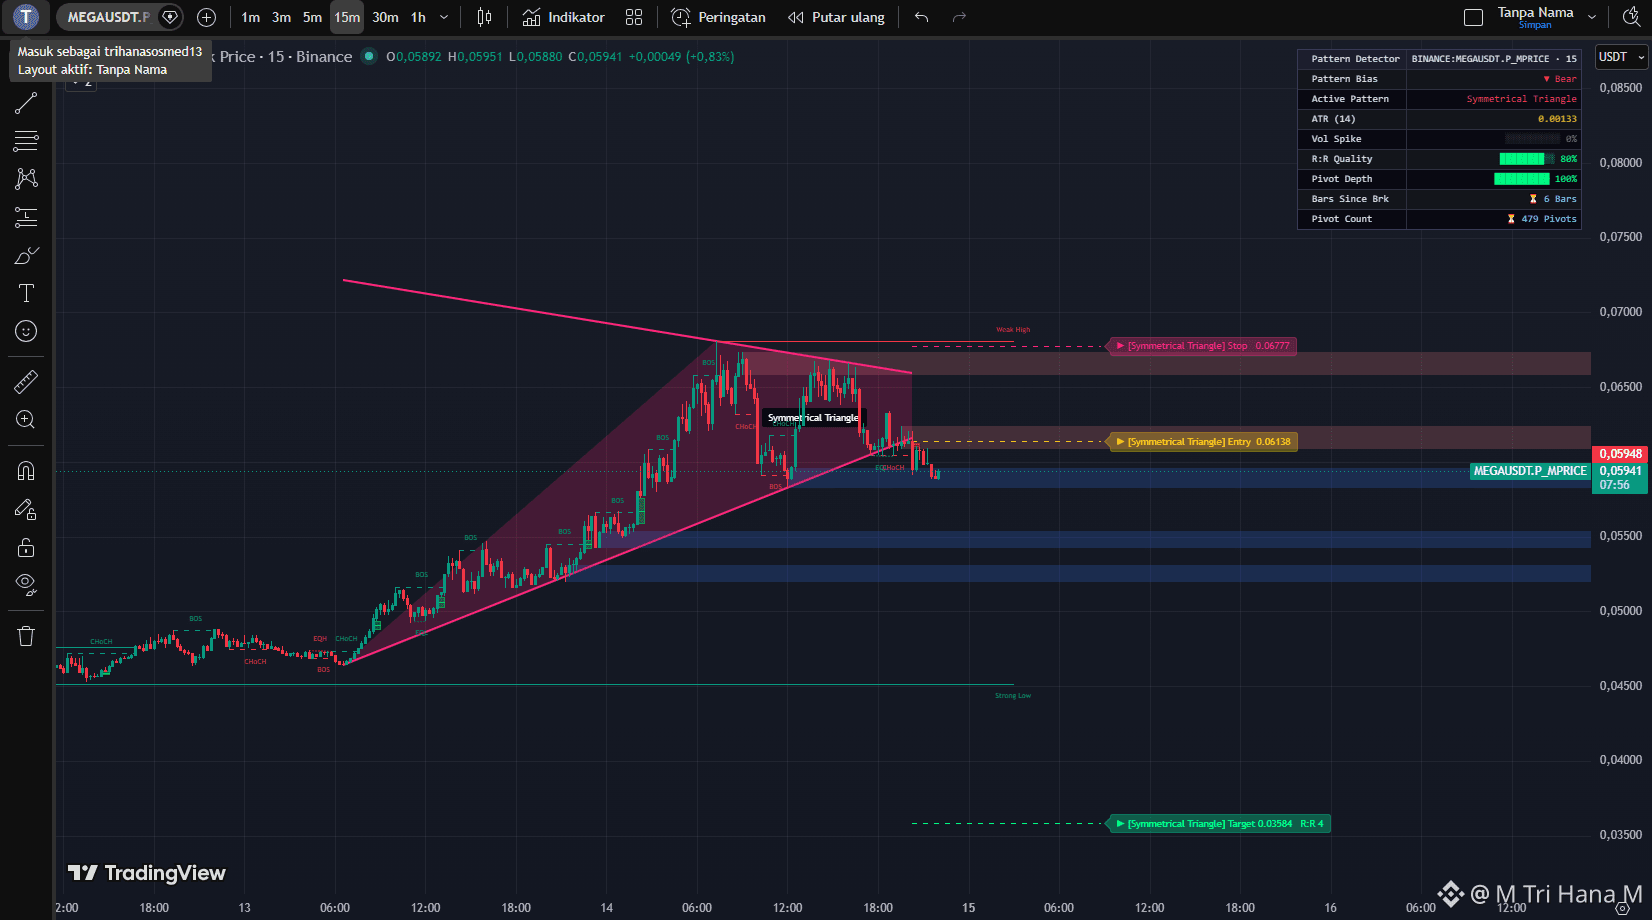
Task: Click the Active Pattern Symmetrical Triangle value
Action: (x=1521, y=99)
